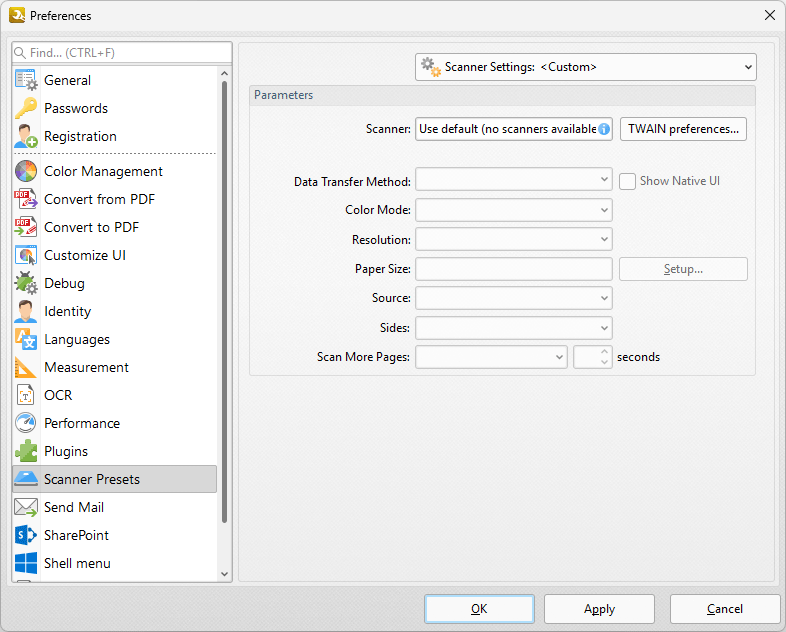Open the Resolution dropdown
Viewport: 786px width, 632px height.
click(x=513, y=240)
